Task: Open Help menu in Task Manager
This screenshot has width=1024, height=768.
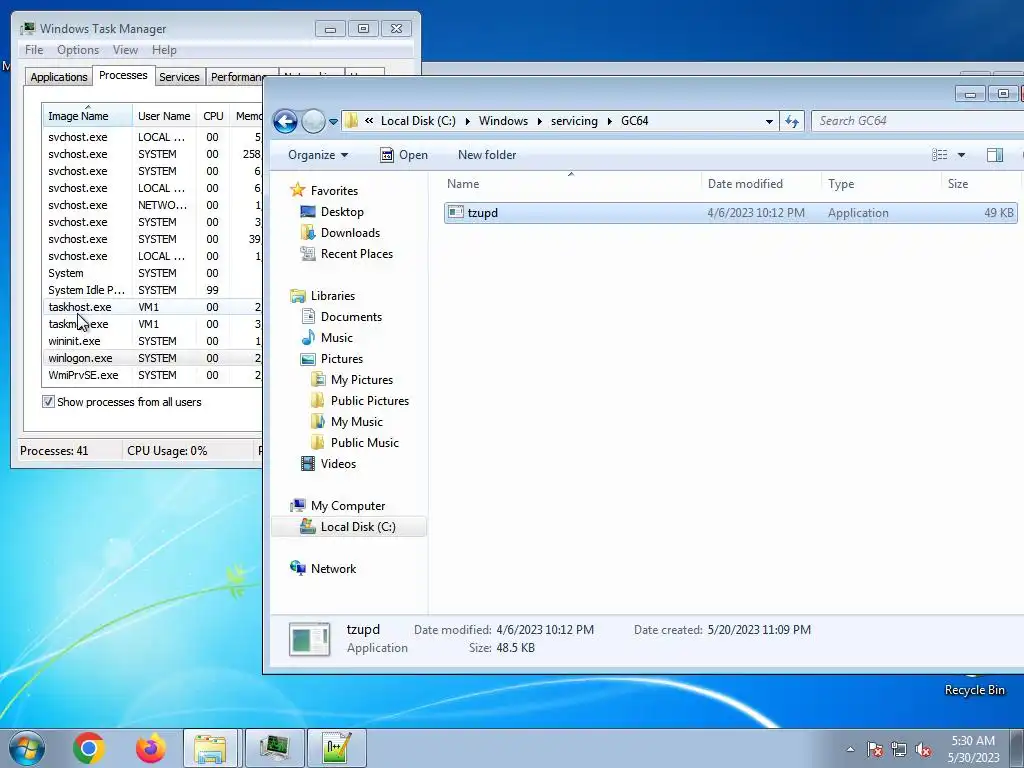Action: (164, 50)
